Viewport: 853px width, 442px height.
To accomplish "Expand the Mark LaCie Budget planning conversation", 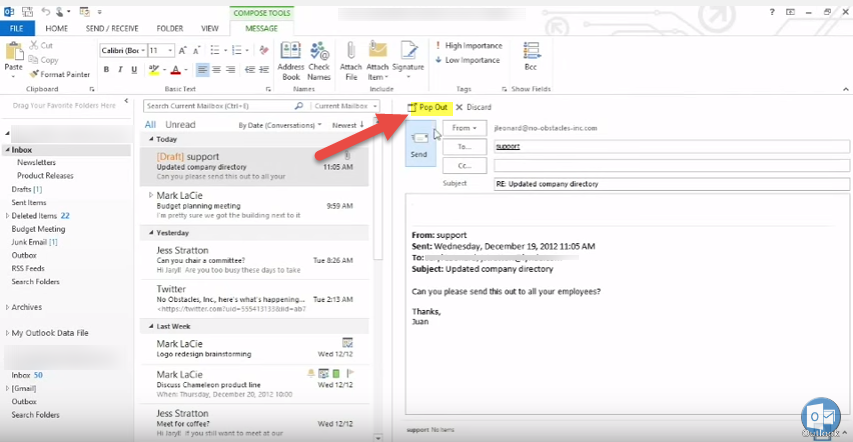I will coord(151,194).
